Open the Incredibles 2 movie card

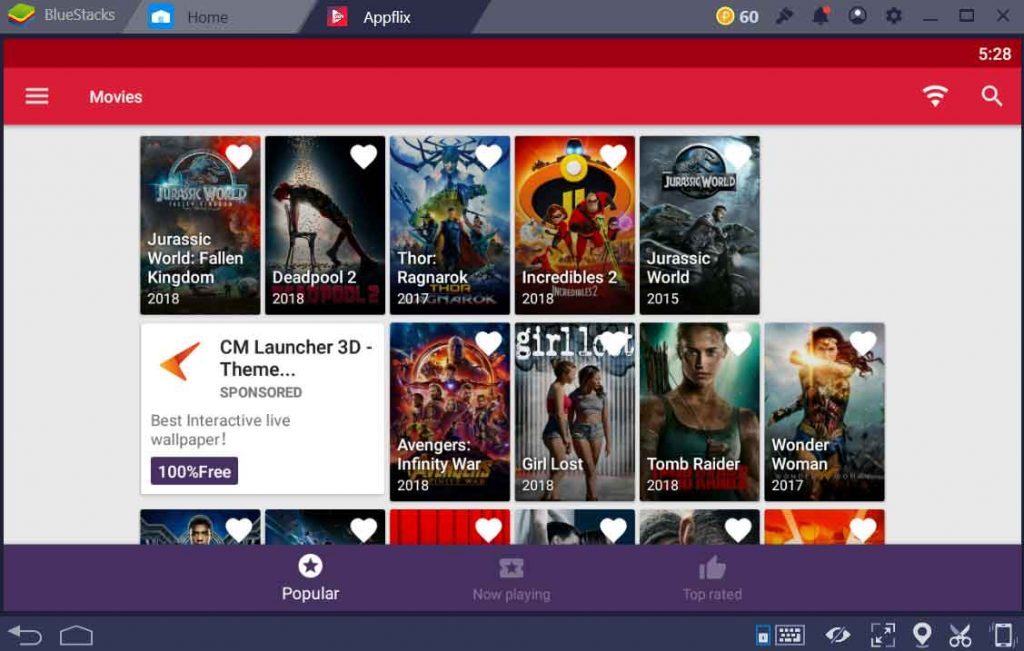(574, 225)
